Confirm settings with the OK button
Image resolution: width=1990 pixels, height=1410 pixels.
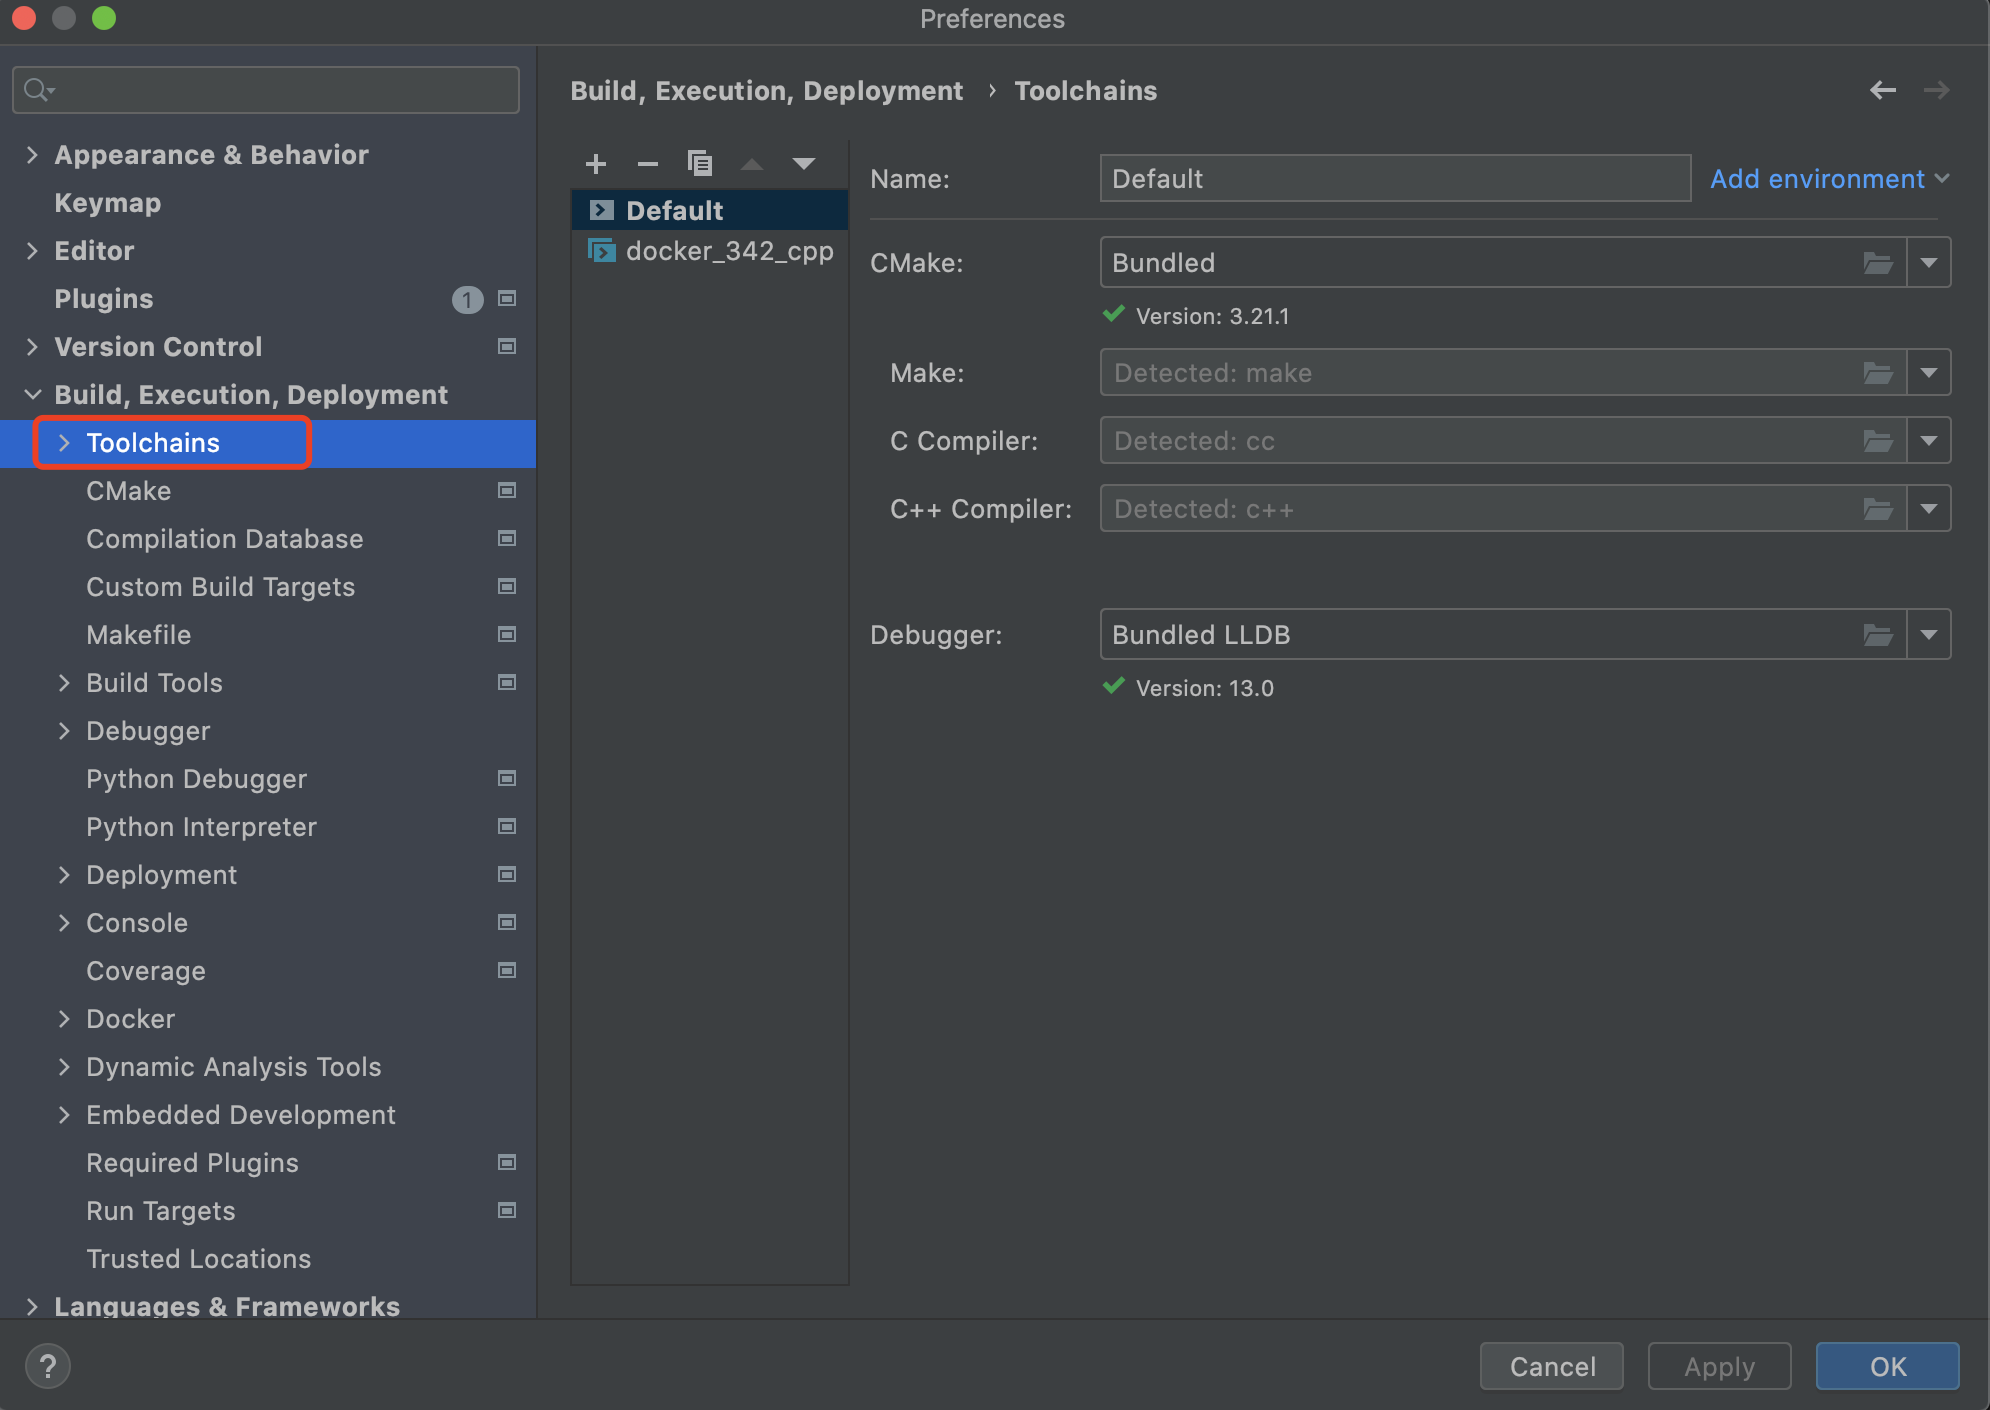[x=1886, y=1365]
